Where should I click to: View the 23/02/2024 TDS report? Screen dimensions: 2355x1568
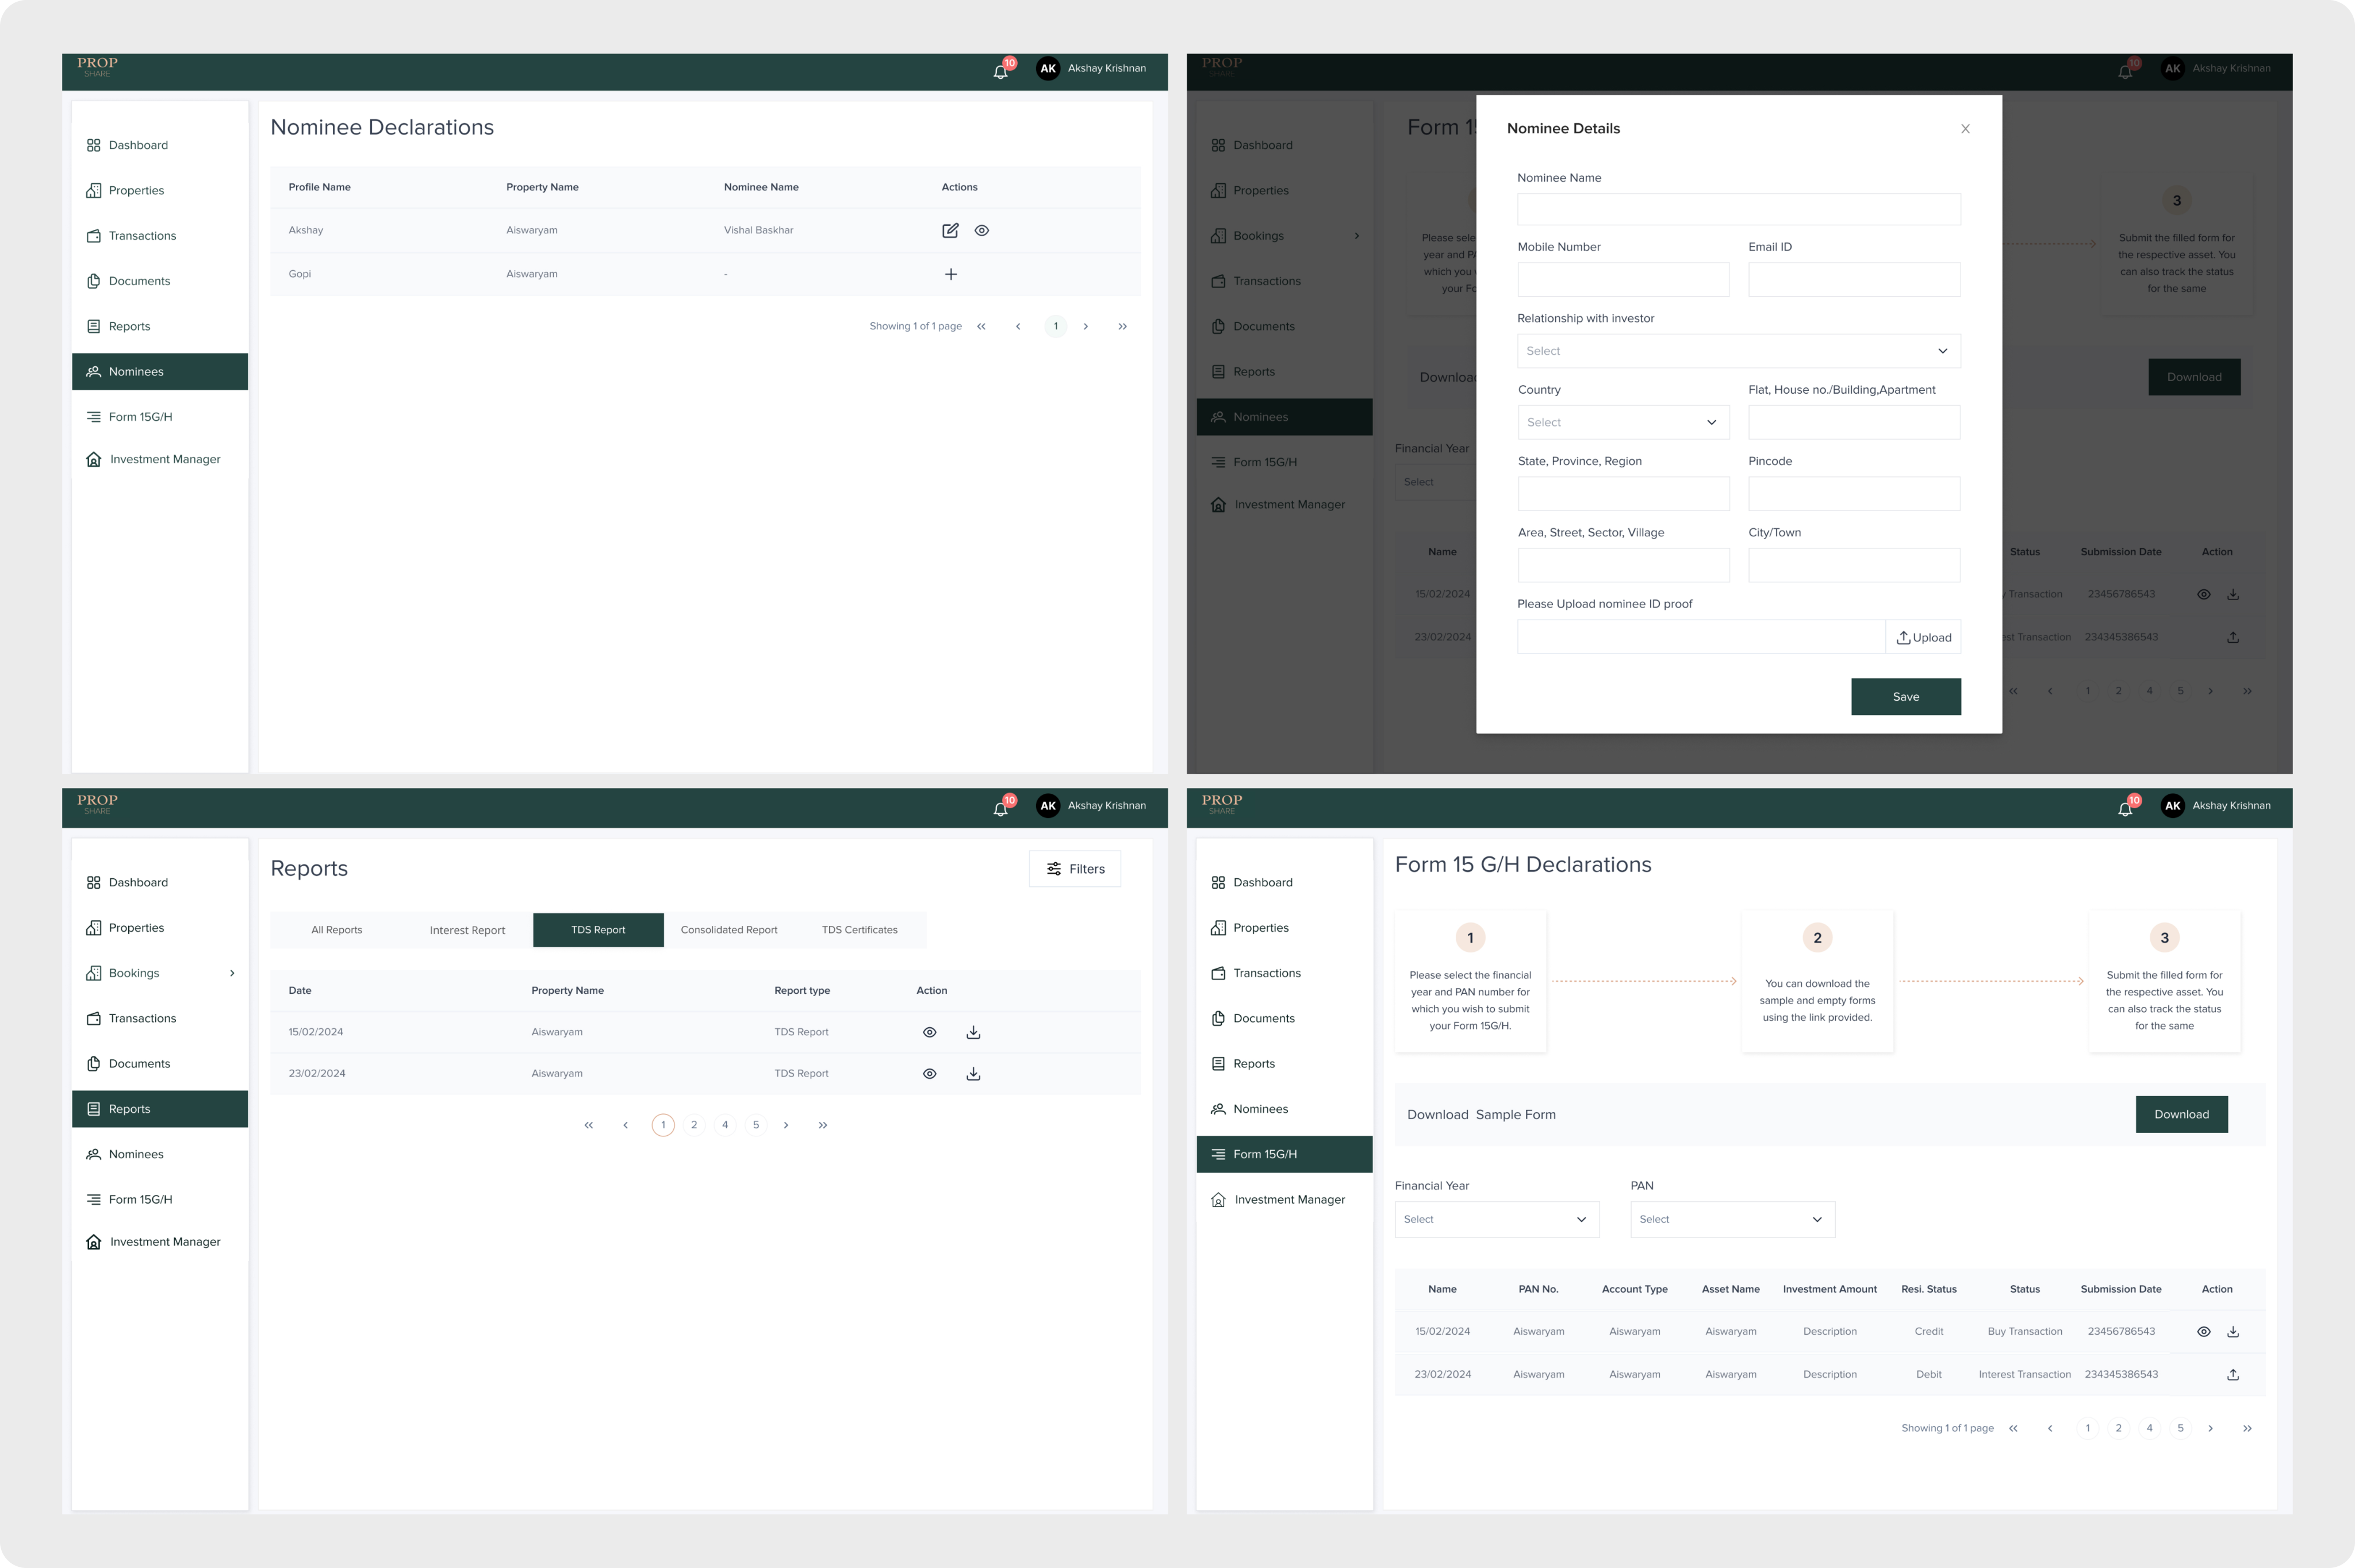[x=929, y=1073]
